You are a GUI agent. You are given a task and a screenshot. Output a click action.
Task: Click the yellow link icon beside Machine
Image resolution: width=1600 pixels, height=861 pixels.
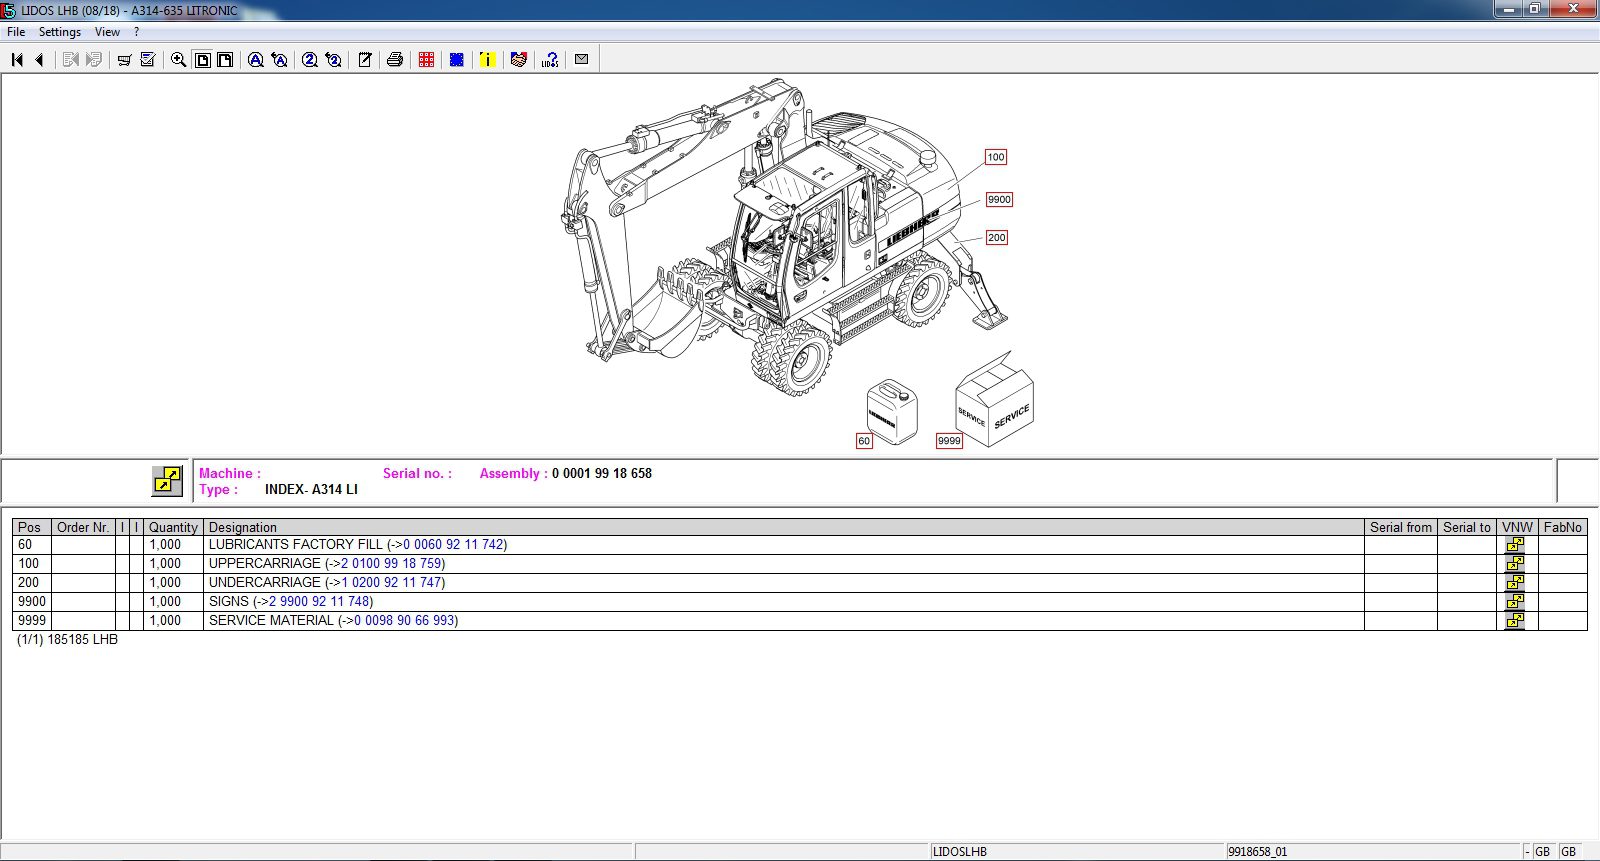167,481
